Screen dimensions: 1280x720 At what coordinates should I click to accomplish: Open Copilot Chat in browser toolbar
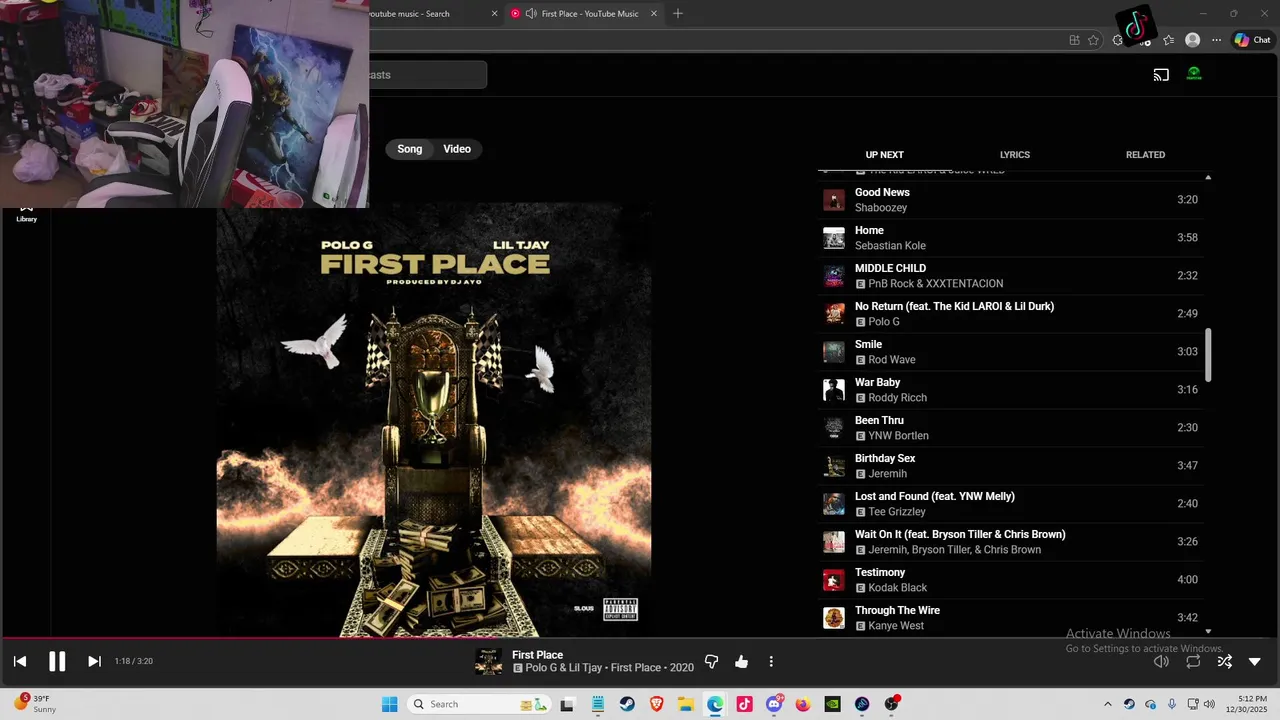[1252, 40]
